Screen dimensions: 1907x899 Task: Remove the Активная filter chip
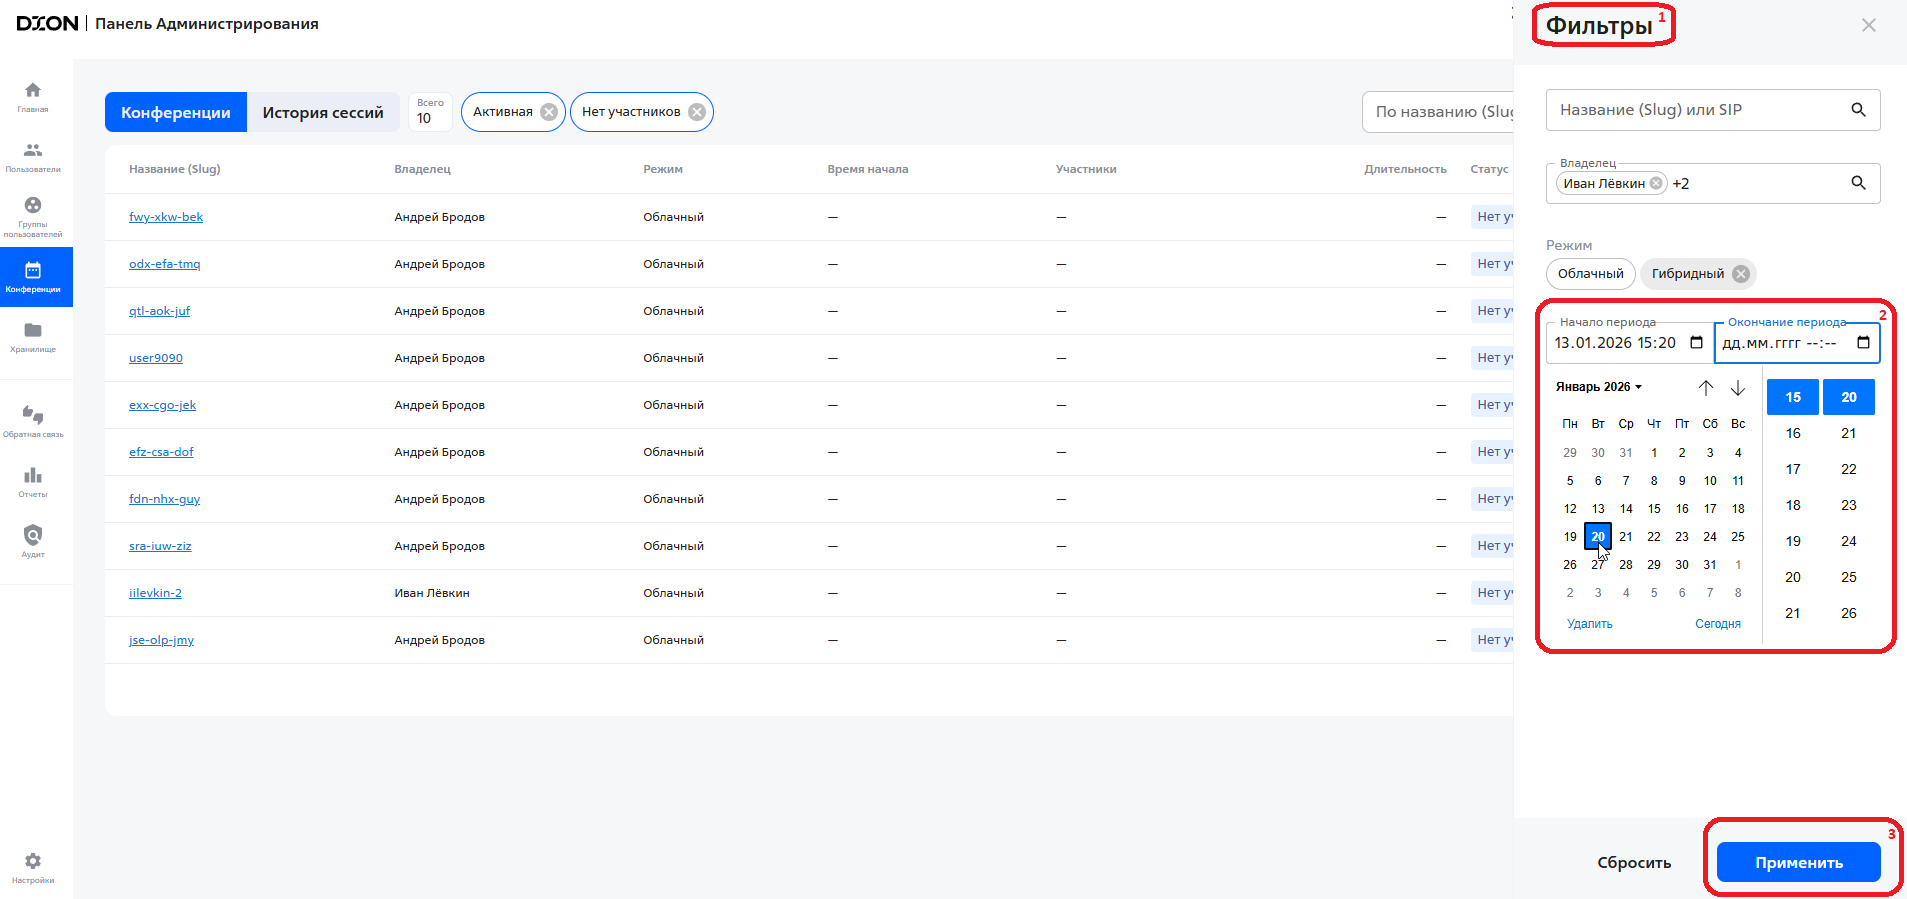(x=549, y=112)
